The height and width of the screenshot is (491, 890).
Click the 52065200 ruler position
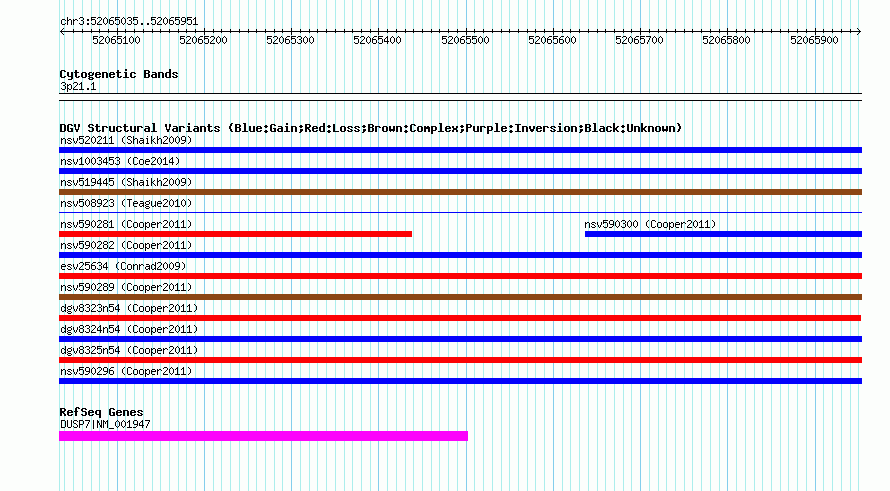[203, 40]
